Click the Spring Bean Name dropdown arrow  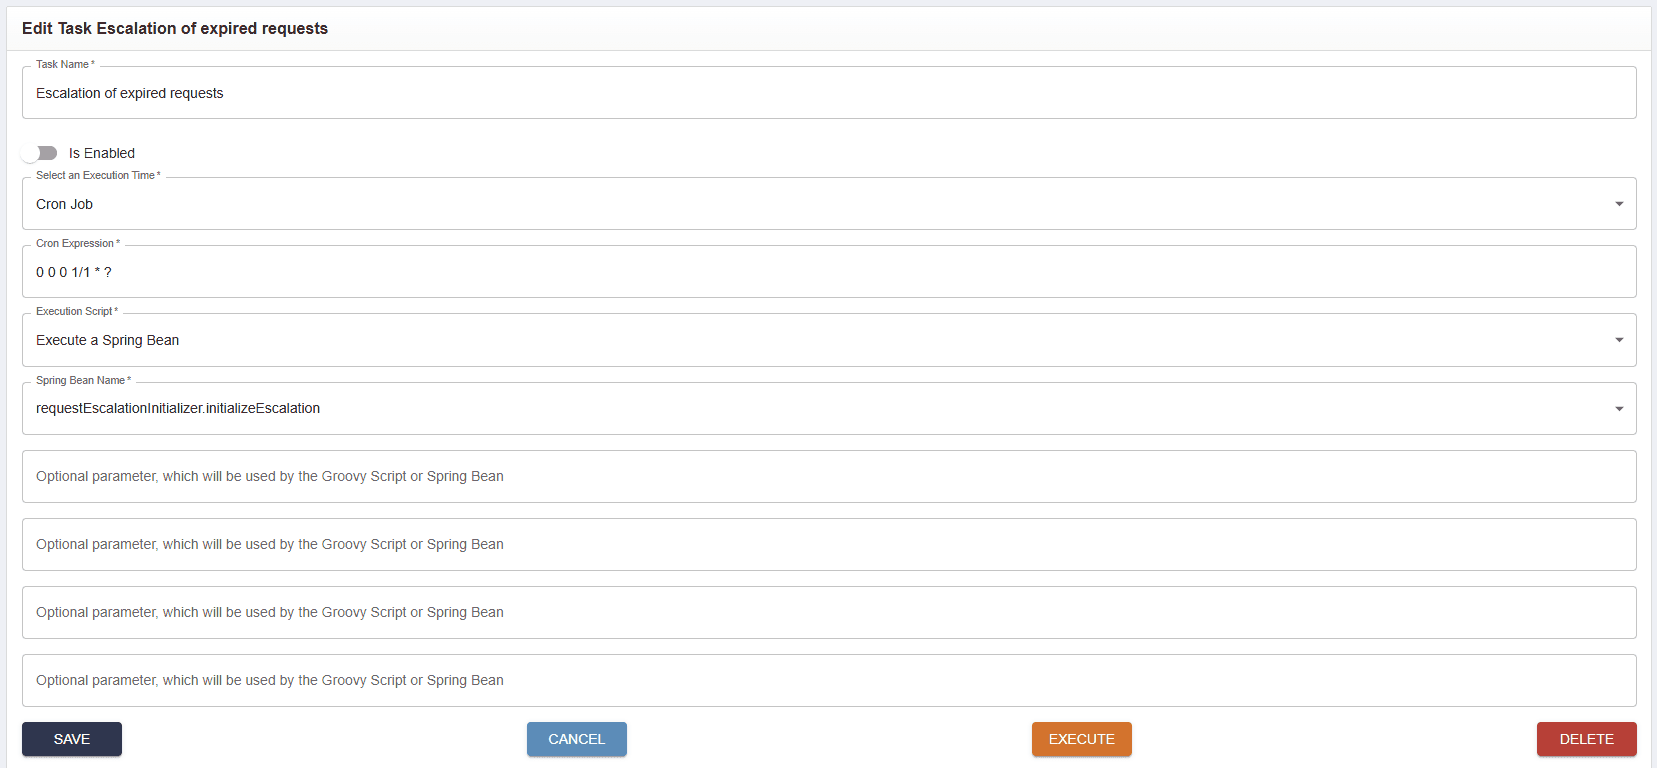point(1618,408)
